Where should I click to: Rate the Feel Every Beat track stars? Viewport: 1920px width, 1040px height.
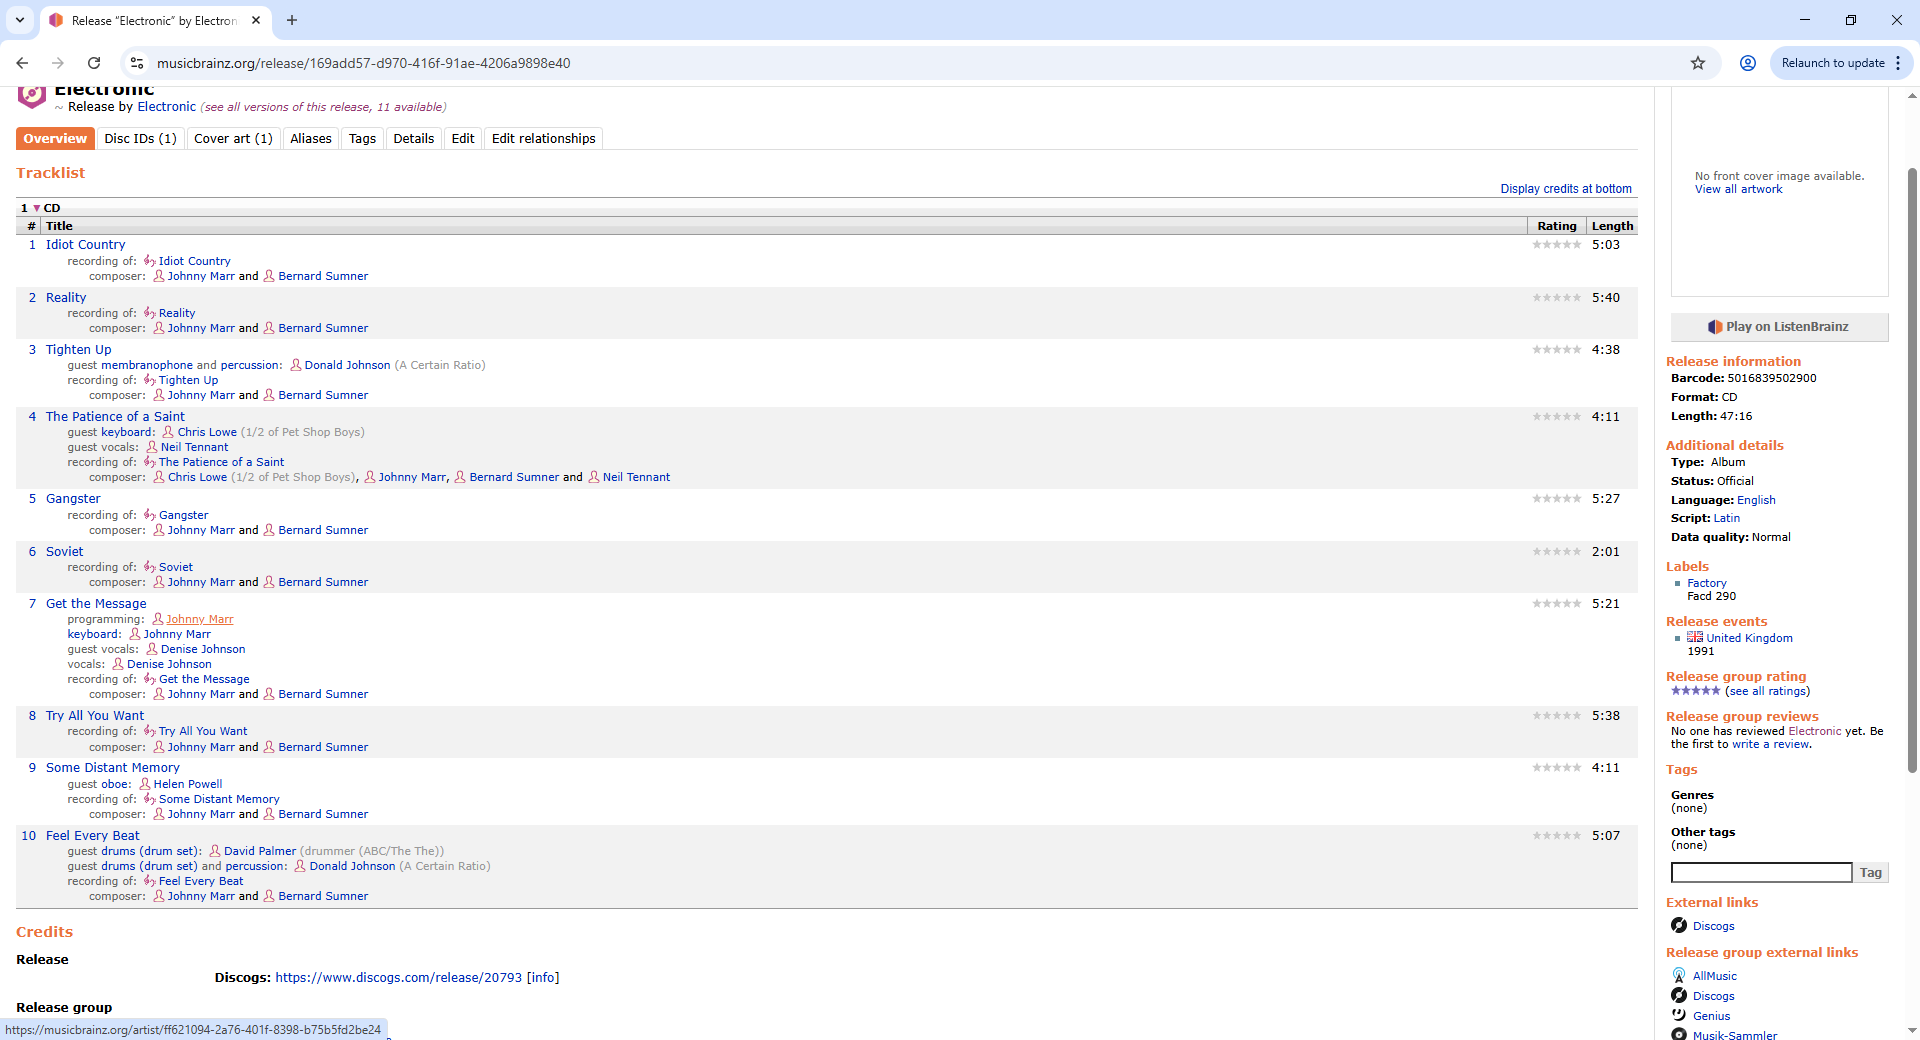[x=1557, y=836]
